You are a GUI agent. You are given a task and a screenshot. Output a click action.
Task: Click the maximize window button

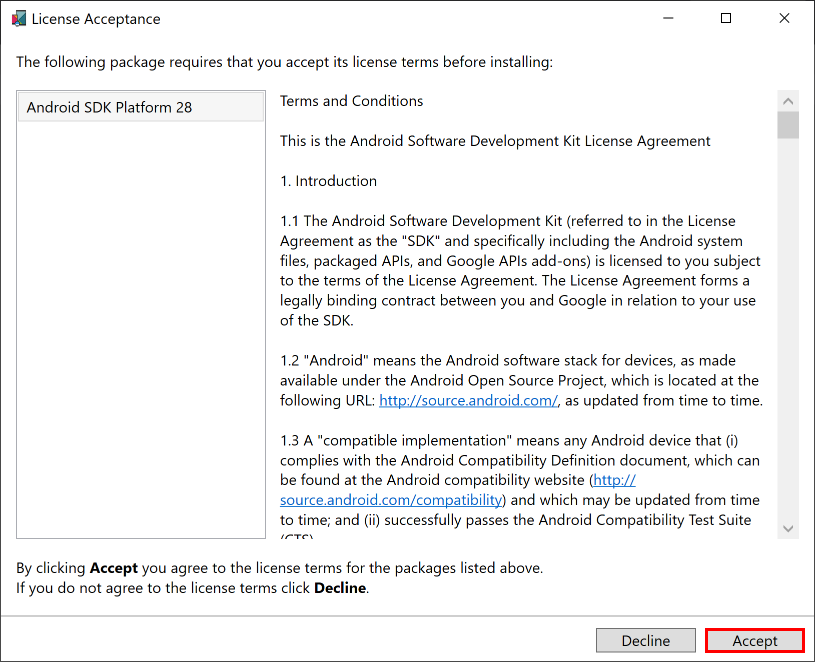click(x=725, y=18)
